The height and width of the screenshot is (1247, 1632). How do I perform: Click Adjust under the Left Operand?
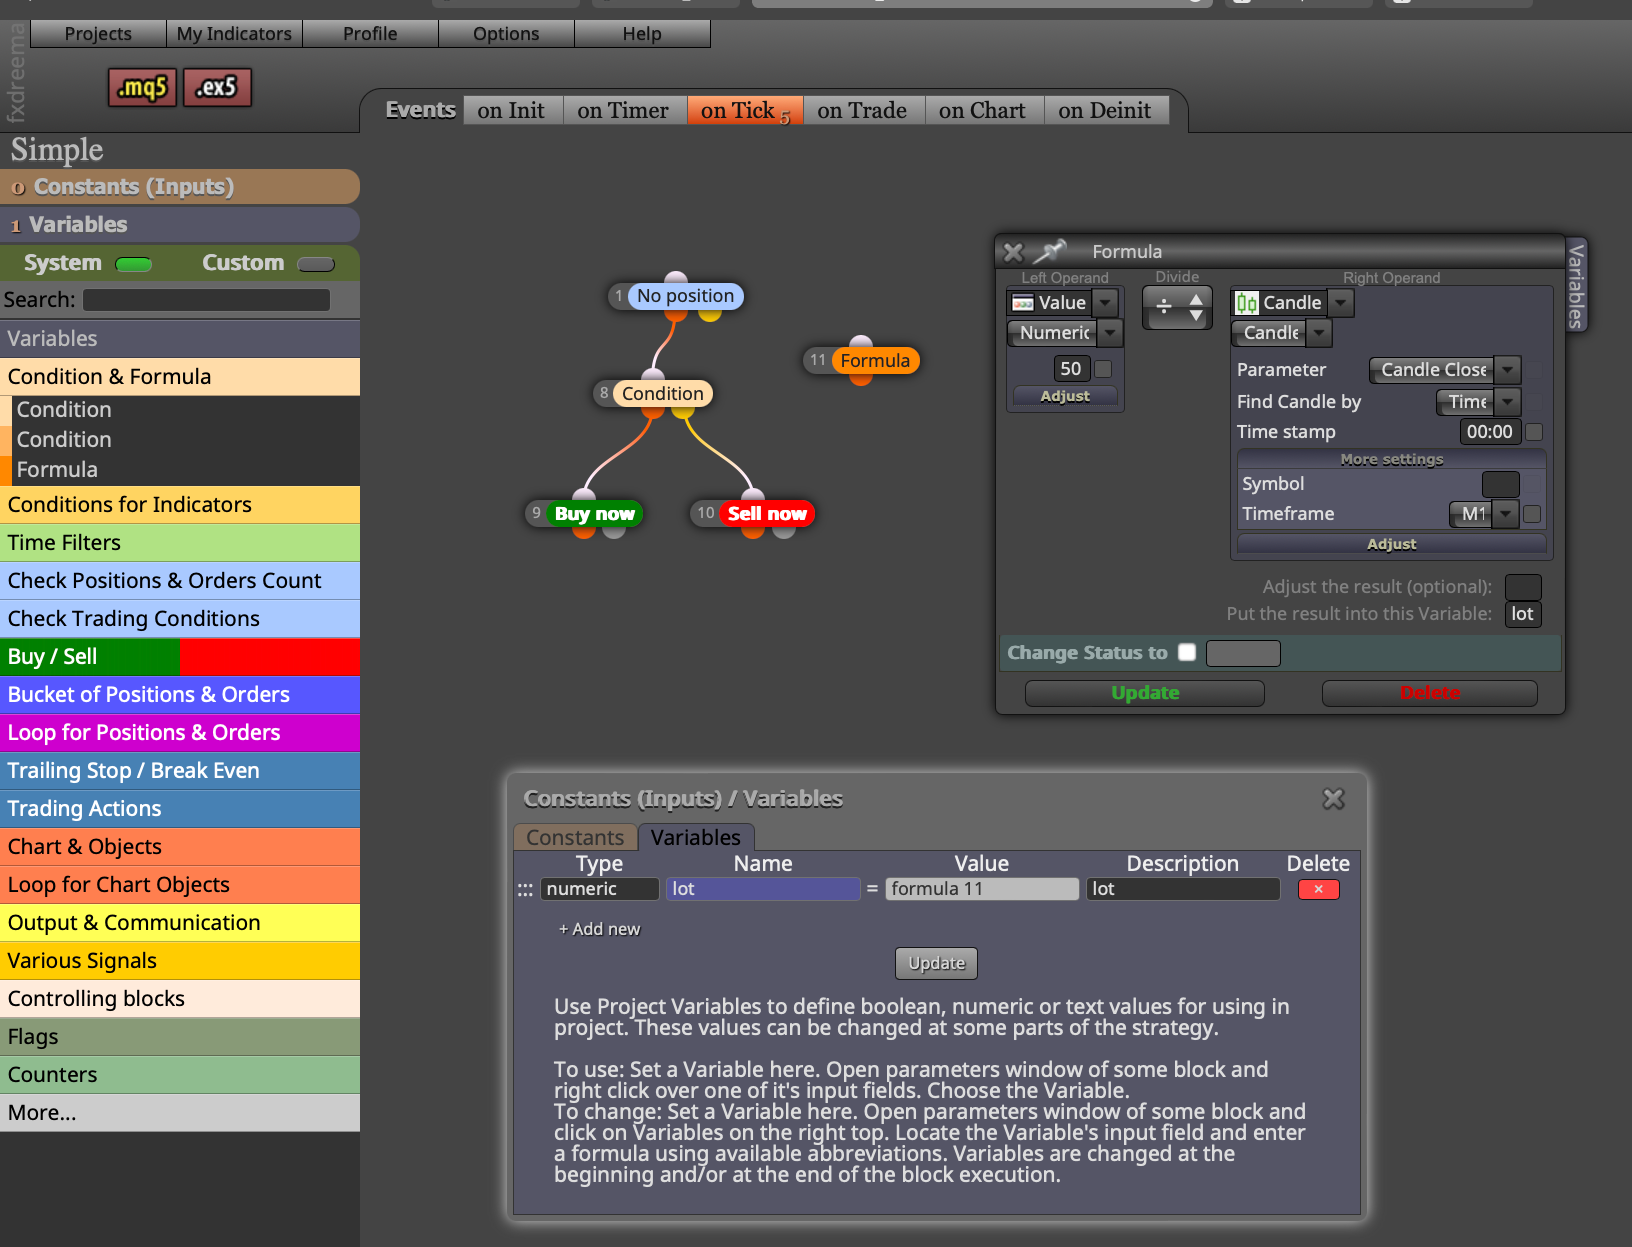[x=1065, y=396]
